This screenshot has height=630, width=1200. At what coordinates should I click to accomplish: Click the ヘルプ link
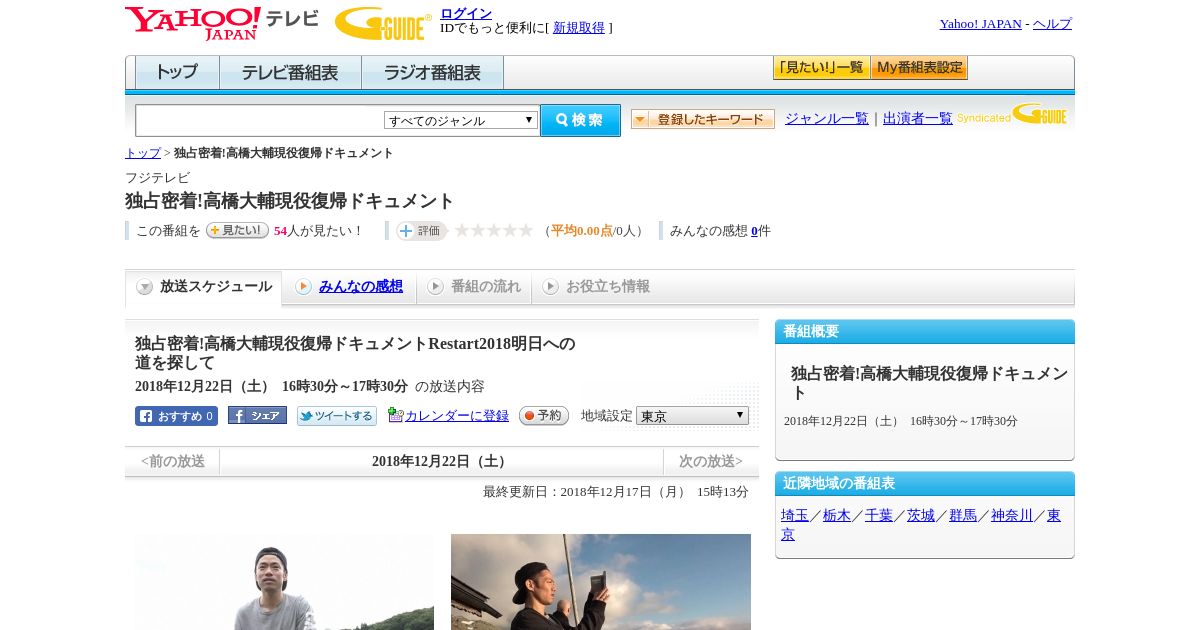1052,24
